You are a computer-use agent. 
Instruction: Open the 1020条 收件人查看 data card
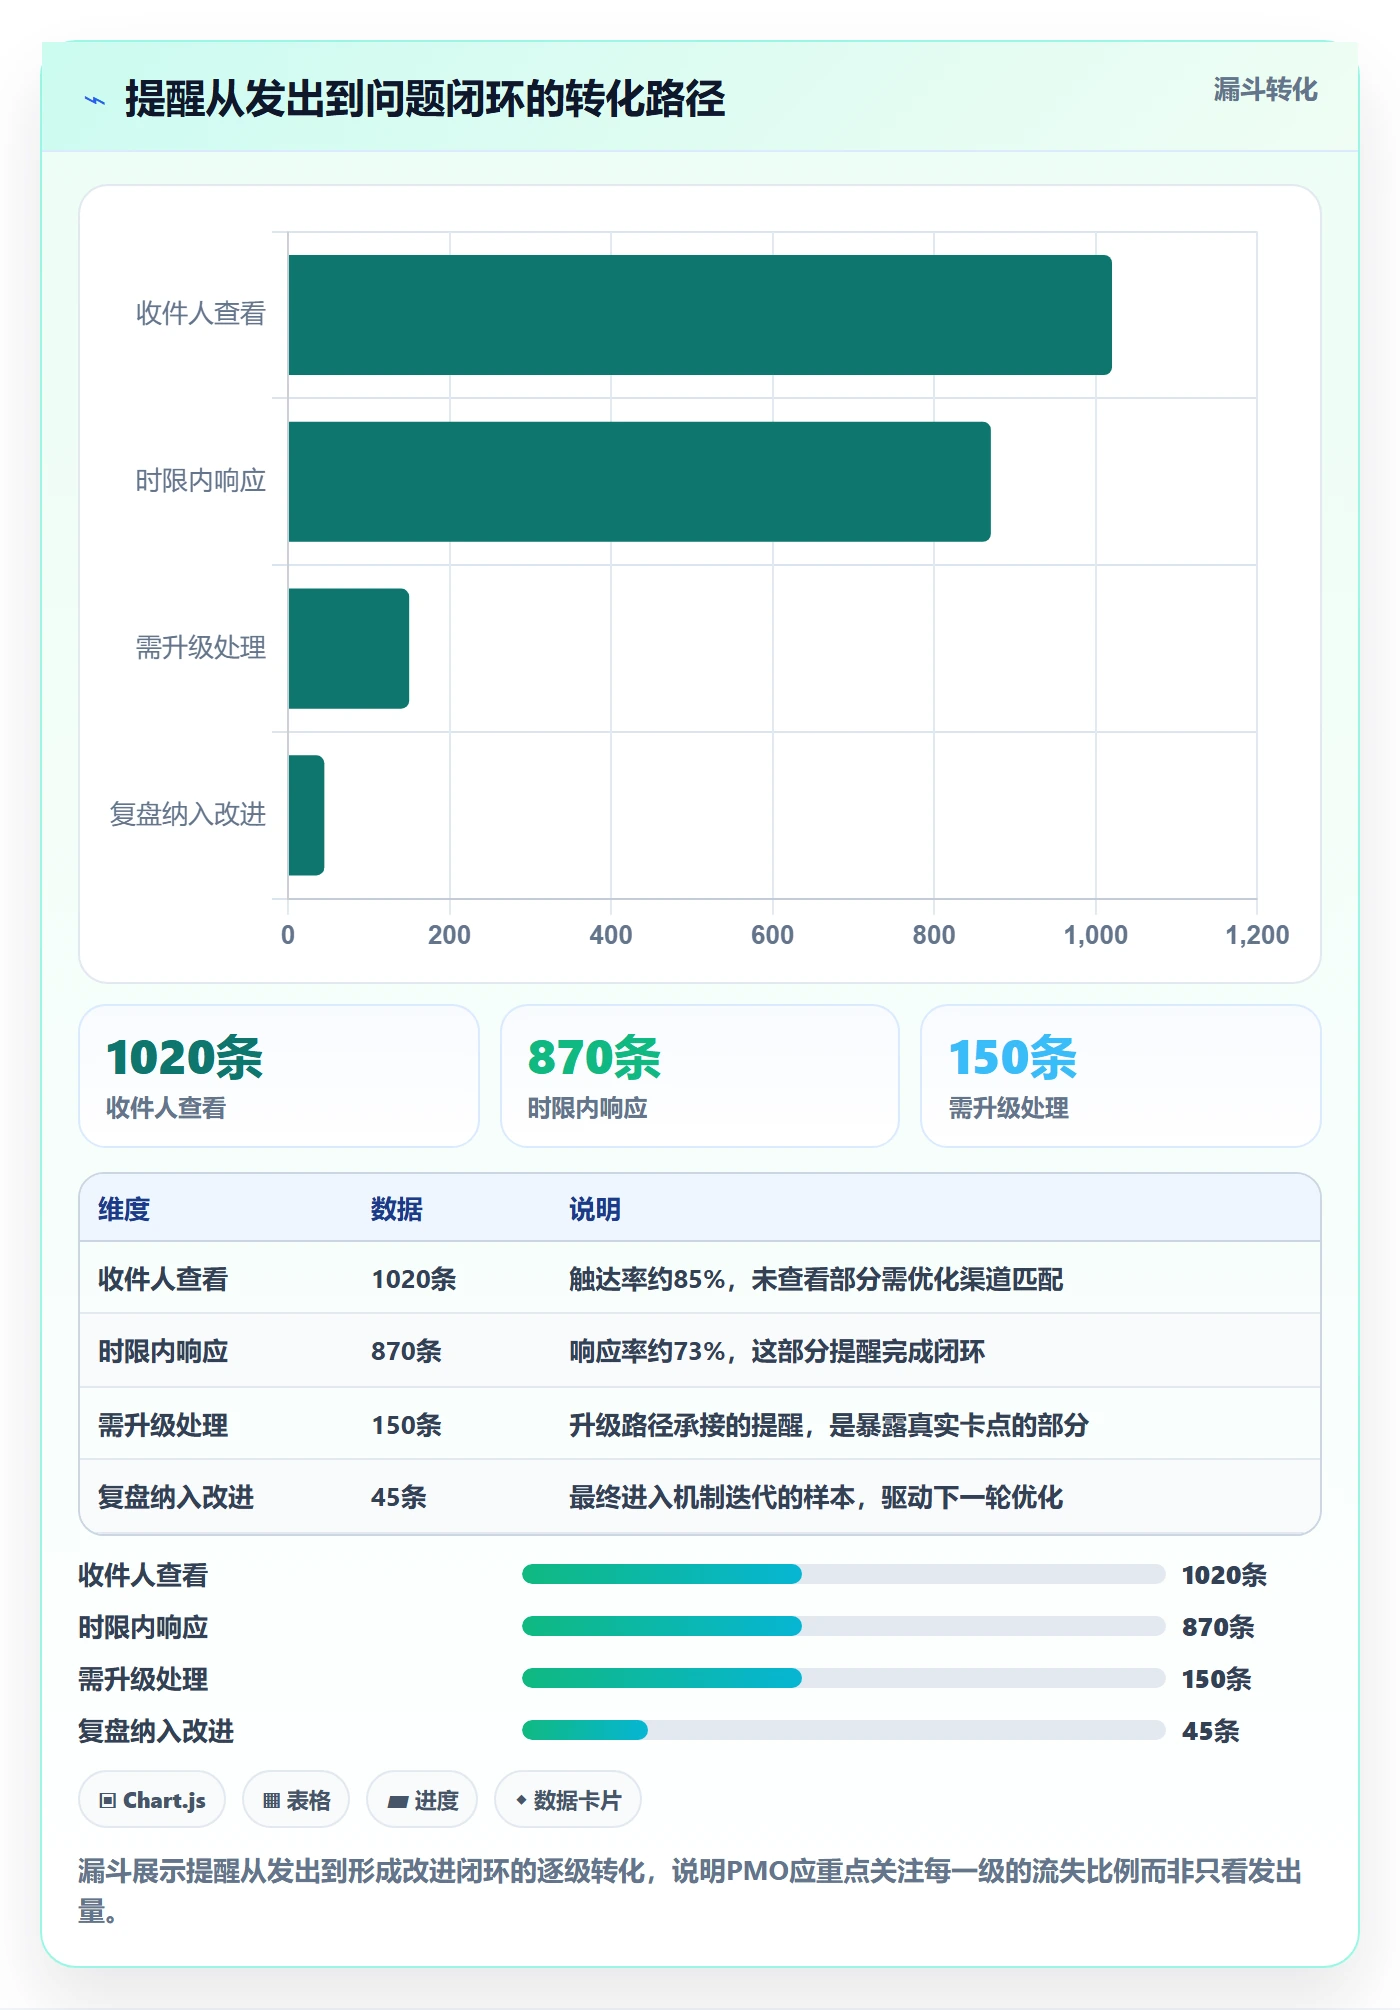click(279, 1076)
